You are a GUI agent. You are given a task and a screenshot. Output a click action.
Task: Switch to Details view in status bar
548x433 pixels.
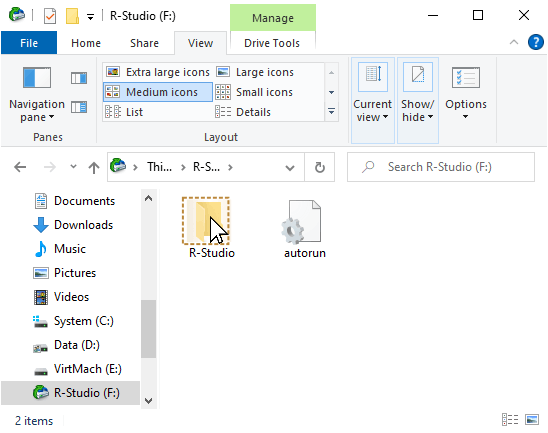510,420
